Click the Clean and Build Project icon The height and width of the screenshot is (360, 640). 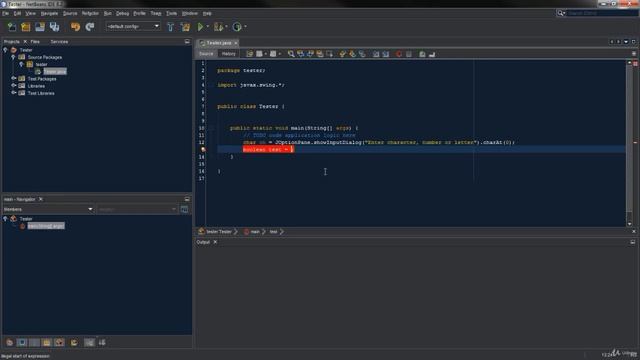(x=185, y=27)
